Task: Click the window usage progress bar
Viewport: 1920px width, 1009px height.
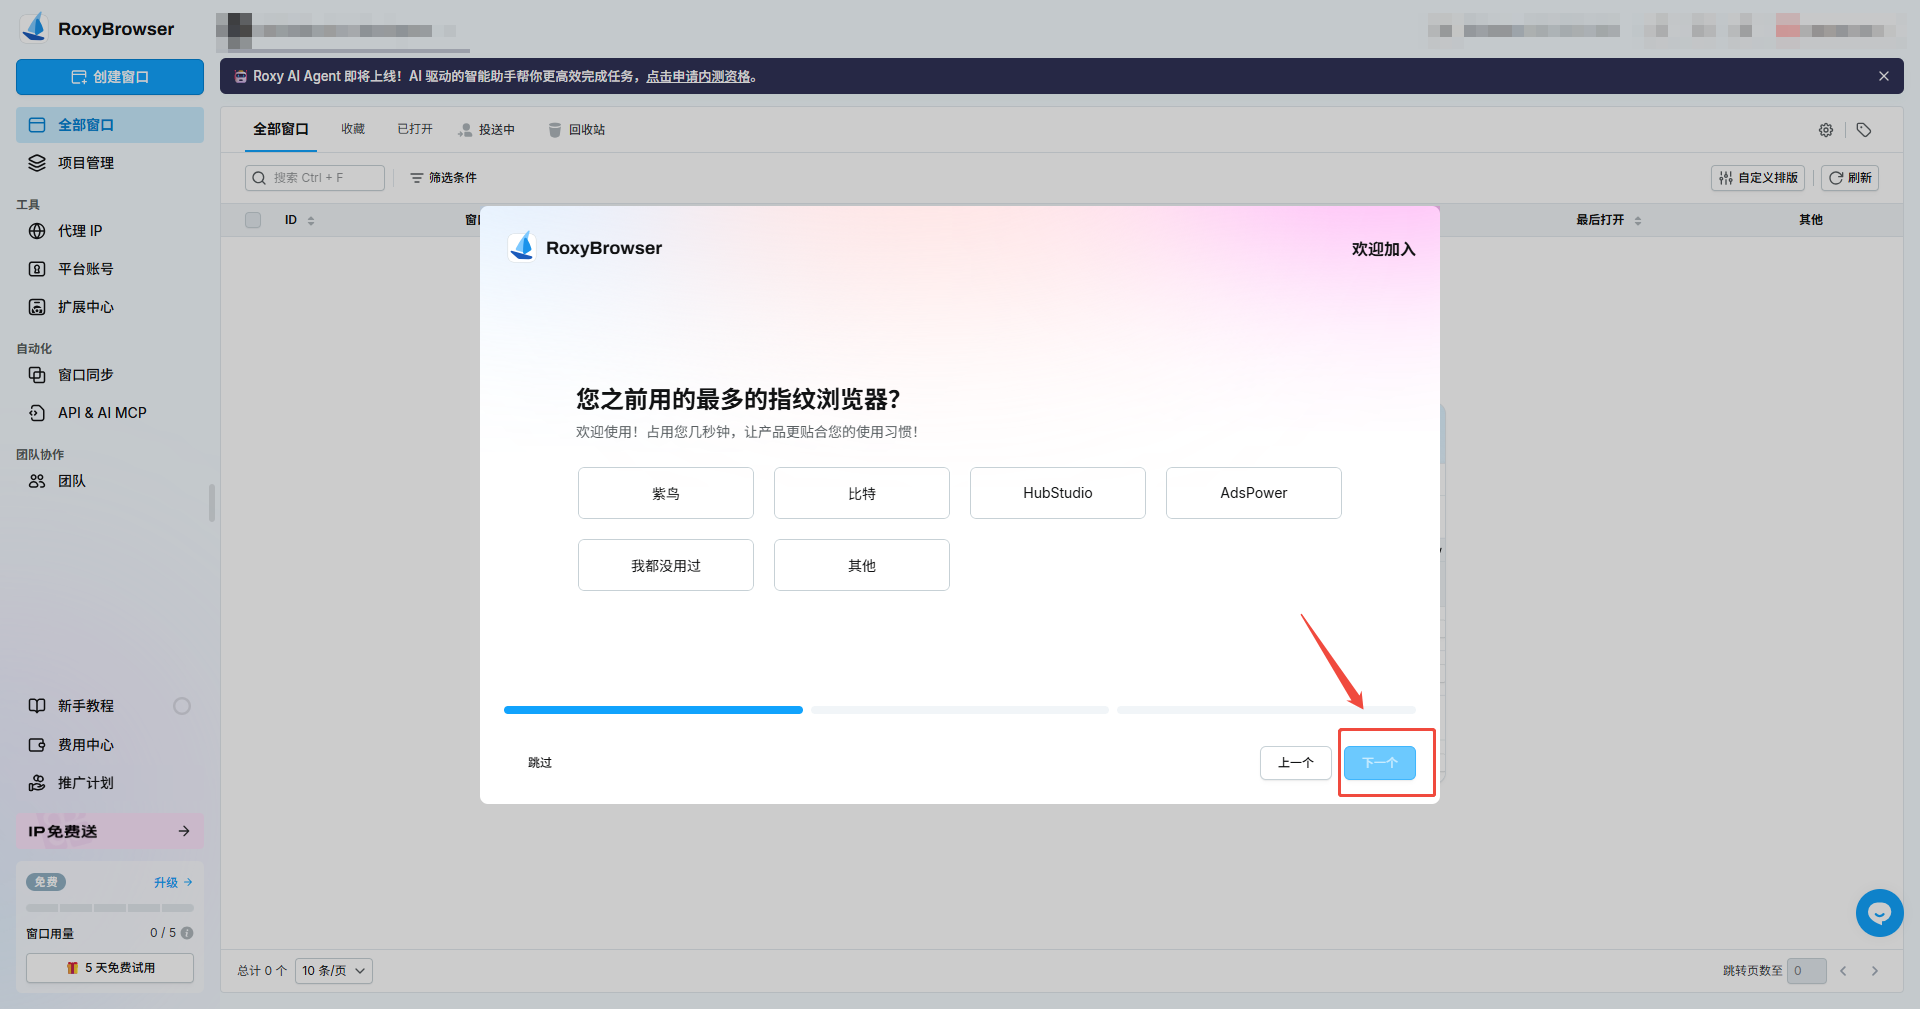Action: (x=110, y=908)
